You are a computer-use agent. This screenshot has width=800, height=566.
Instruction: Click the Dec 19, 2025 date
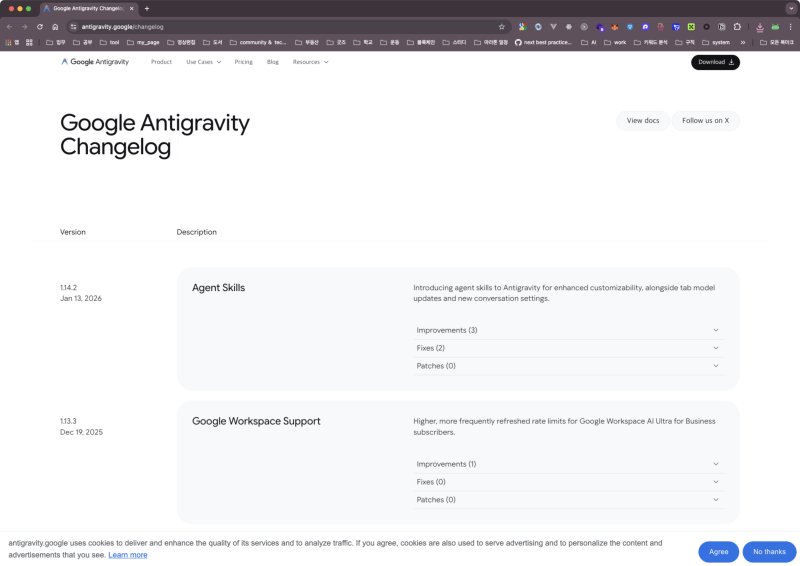click(81, 432)
